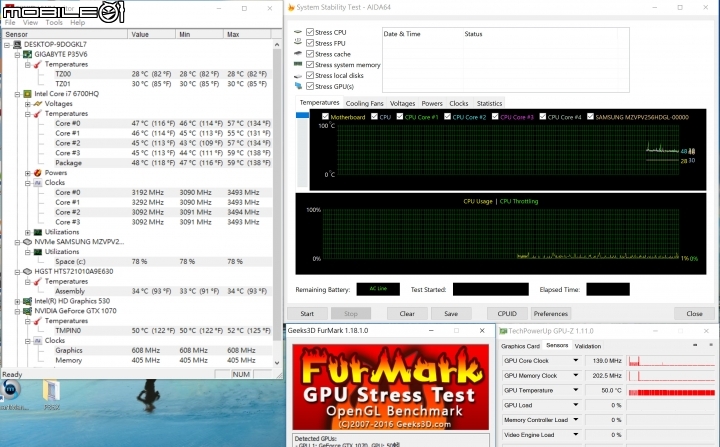
Task: Collapse the NVIDIA GeForce GTX 1070 node
Action: click(x=17, y=311)
